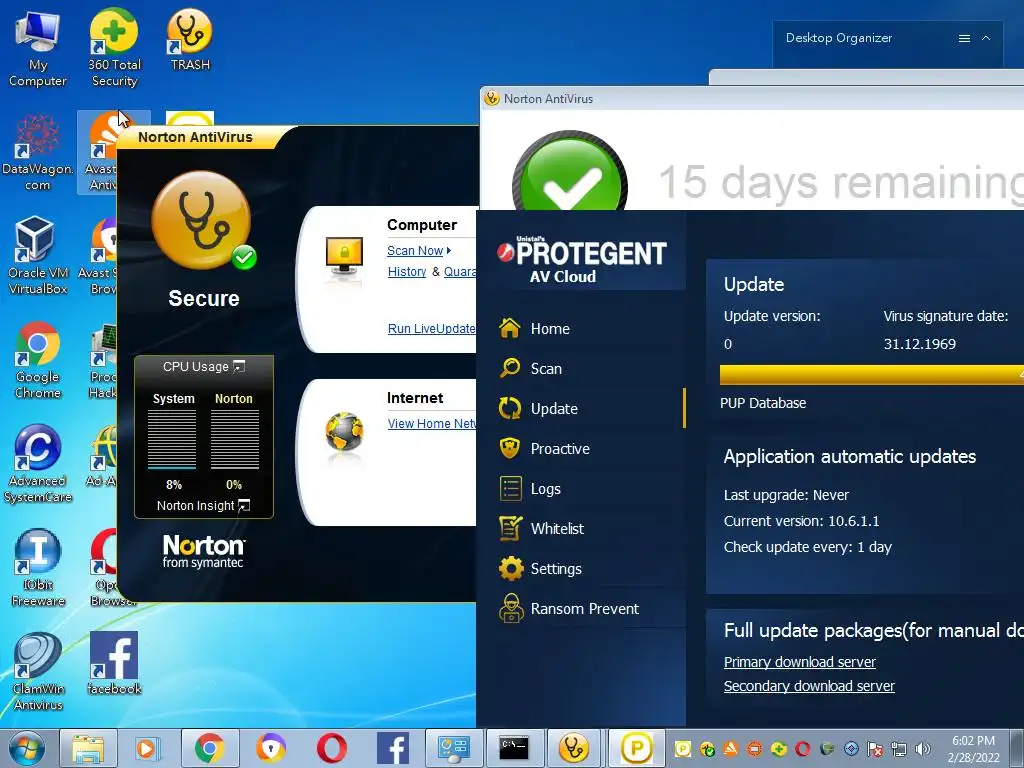This screenshot has width=1024, height=768.
Task: Open Windows Media Player from the taskbar
Action: point(148,748)
